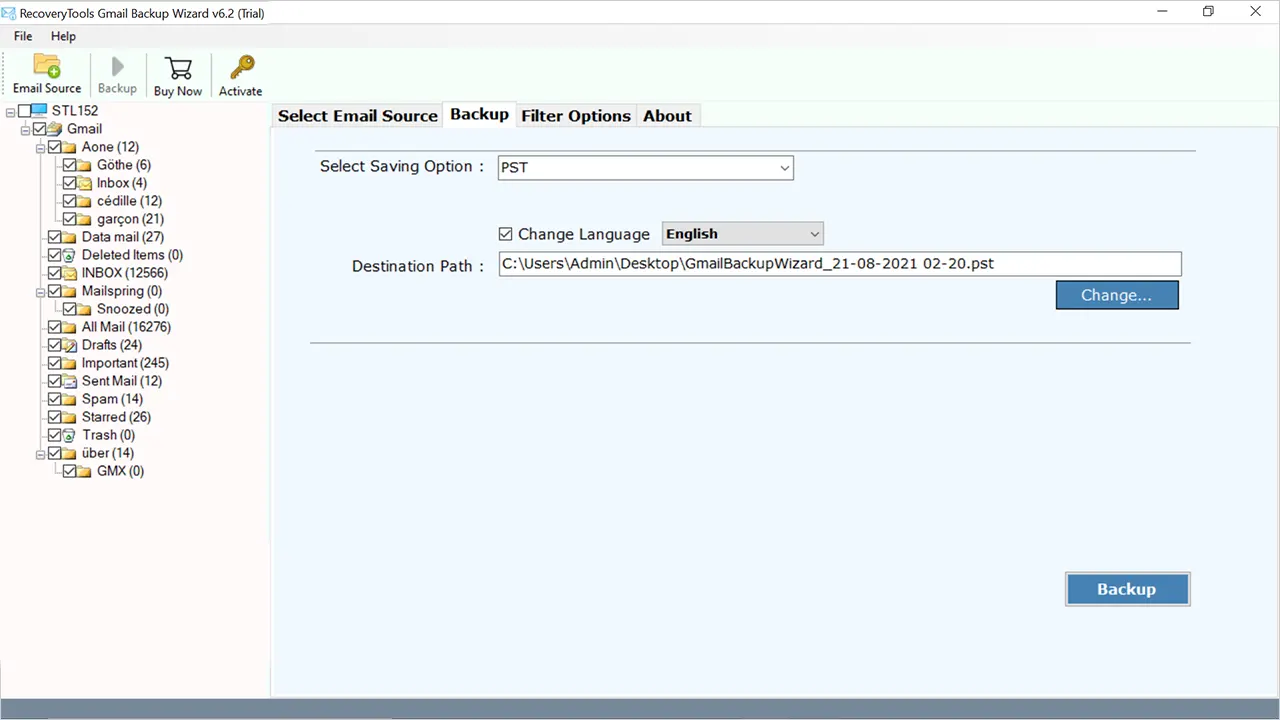Screen dimensions: 1280x720
Task: Select the Deleted Items folder icon
Action: (x=70, y=255)
